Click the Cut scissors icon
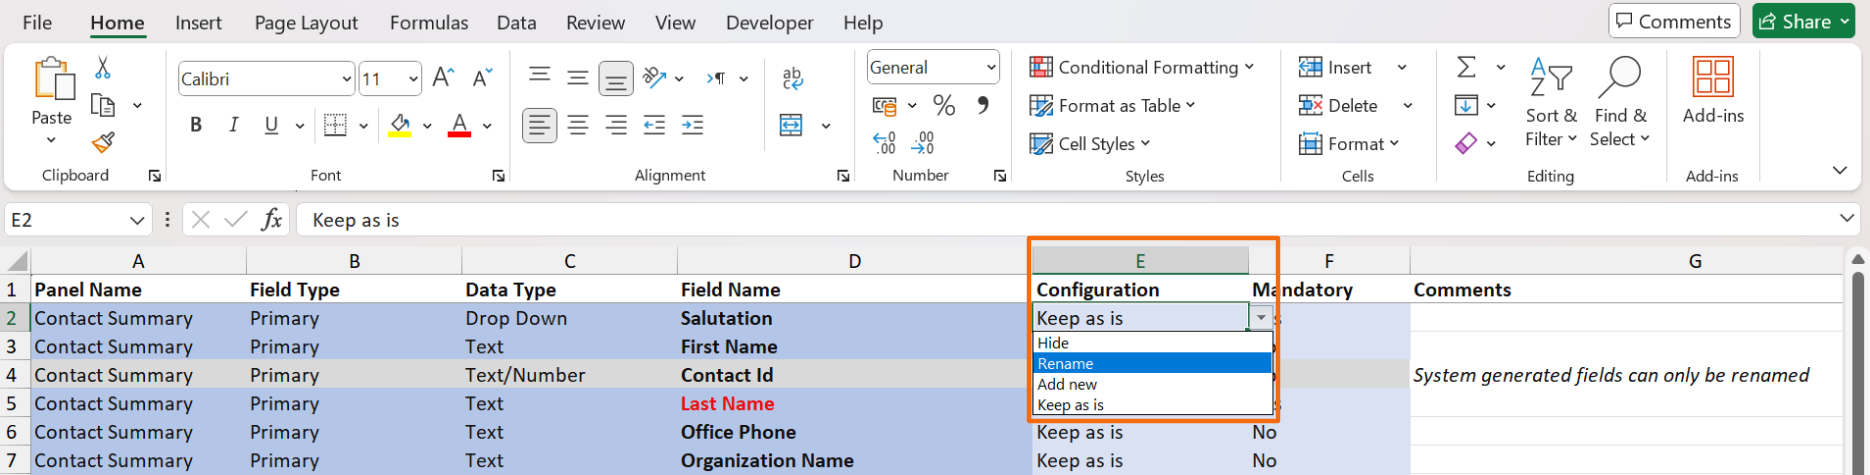This screenshot has height=475, width=1870. pos(103,68)
